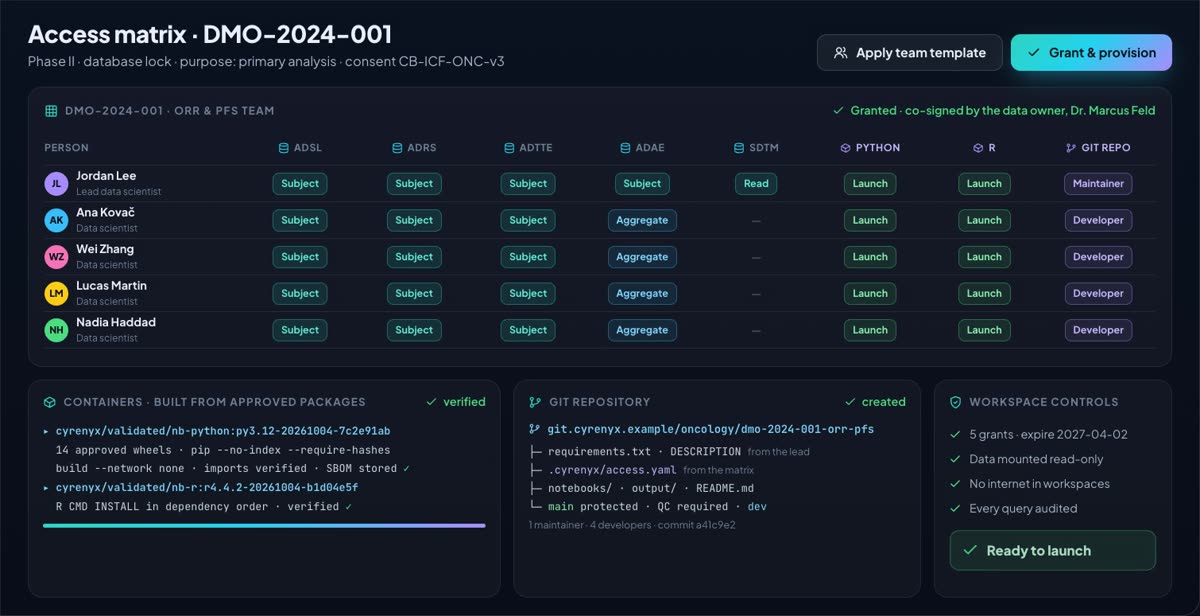Viewport: 1200px width, 616px height.
Task: Click the 'dev' branch label
Action: click(x=757, y=507)
